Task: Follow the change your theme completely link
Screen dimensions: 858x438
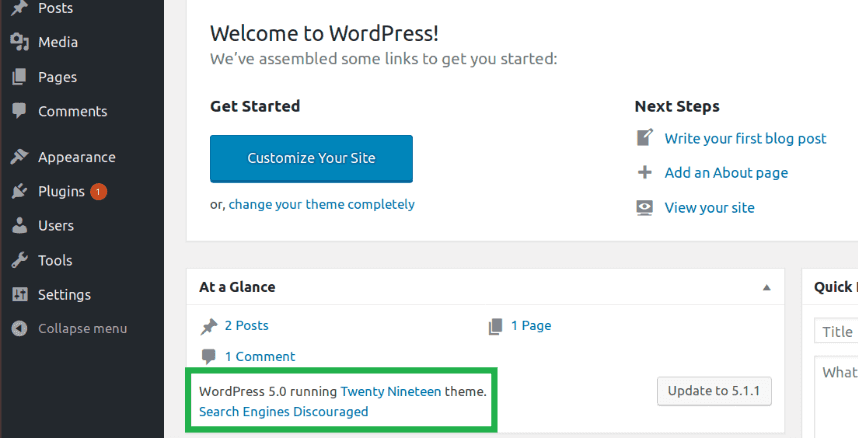Action: tap(321, 204)
